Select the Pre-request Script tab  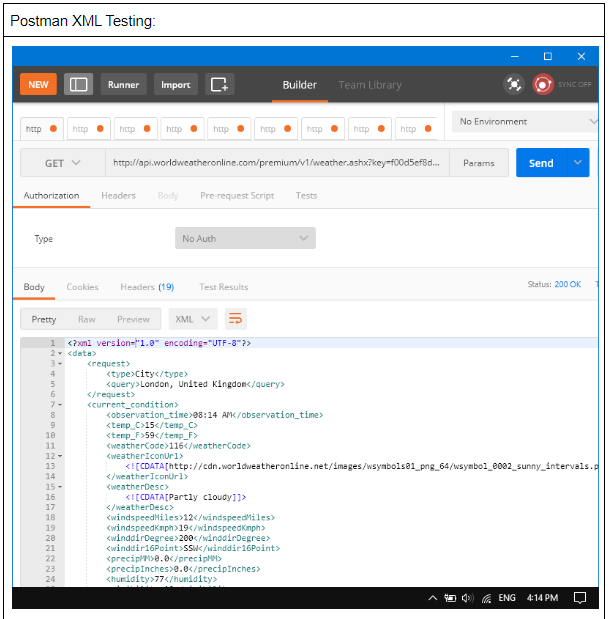click(237, 195)
